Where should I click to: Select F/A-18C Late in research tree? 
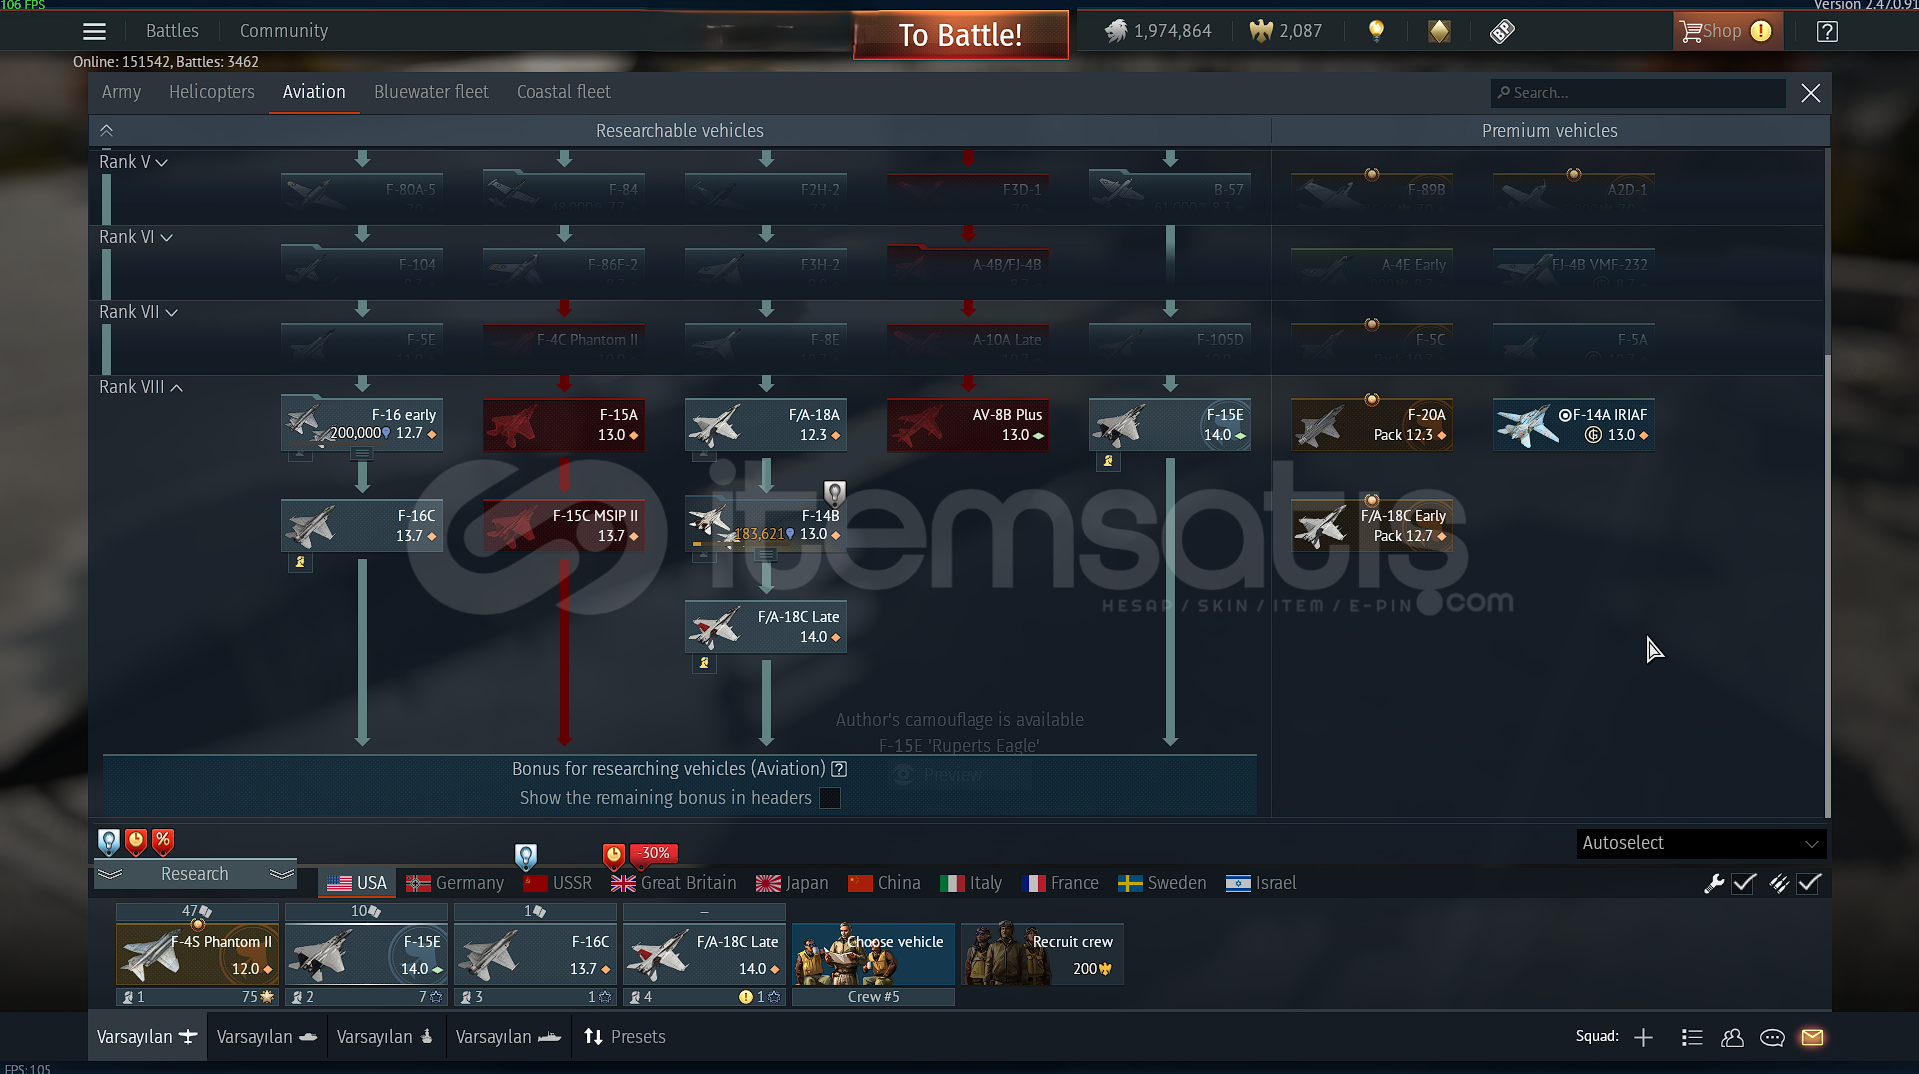[766, 626]
